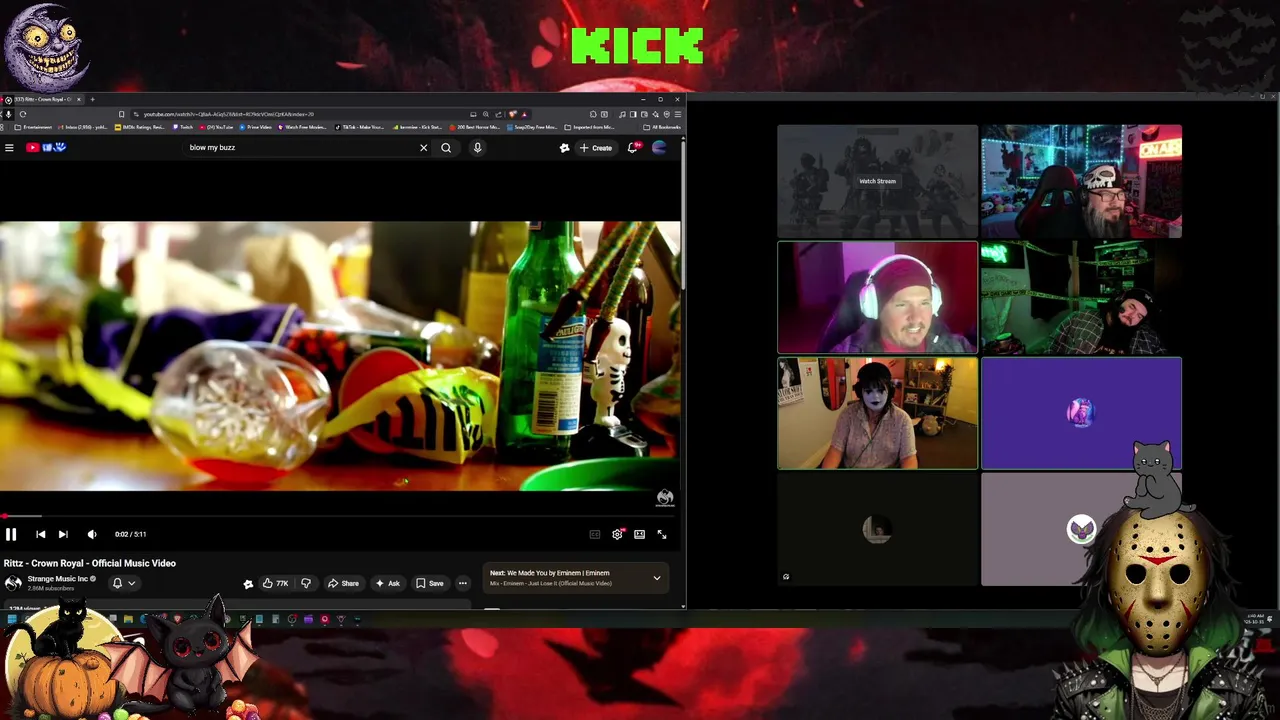Scrub the video player video frame

tap(340, 356)
